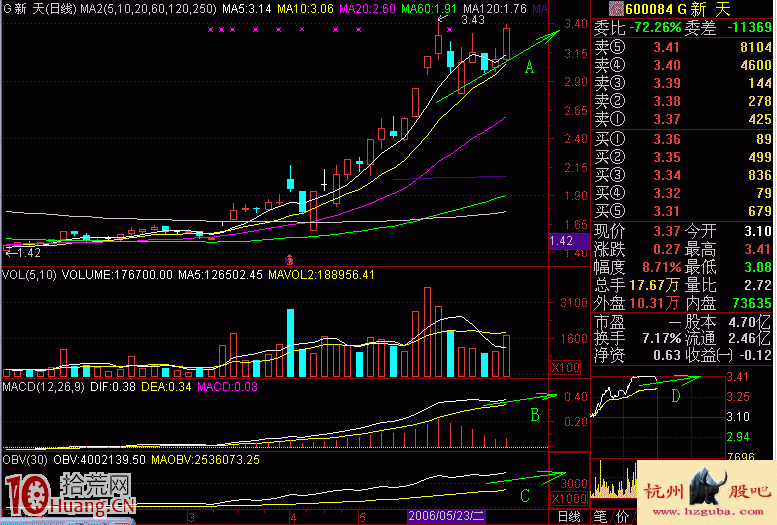Click the purple 1.42 price axis tag
777x525 pixels.
[562, 241]
